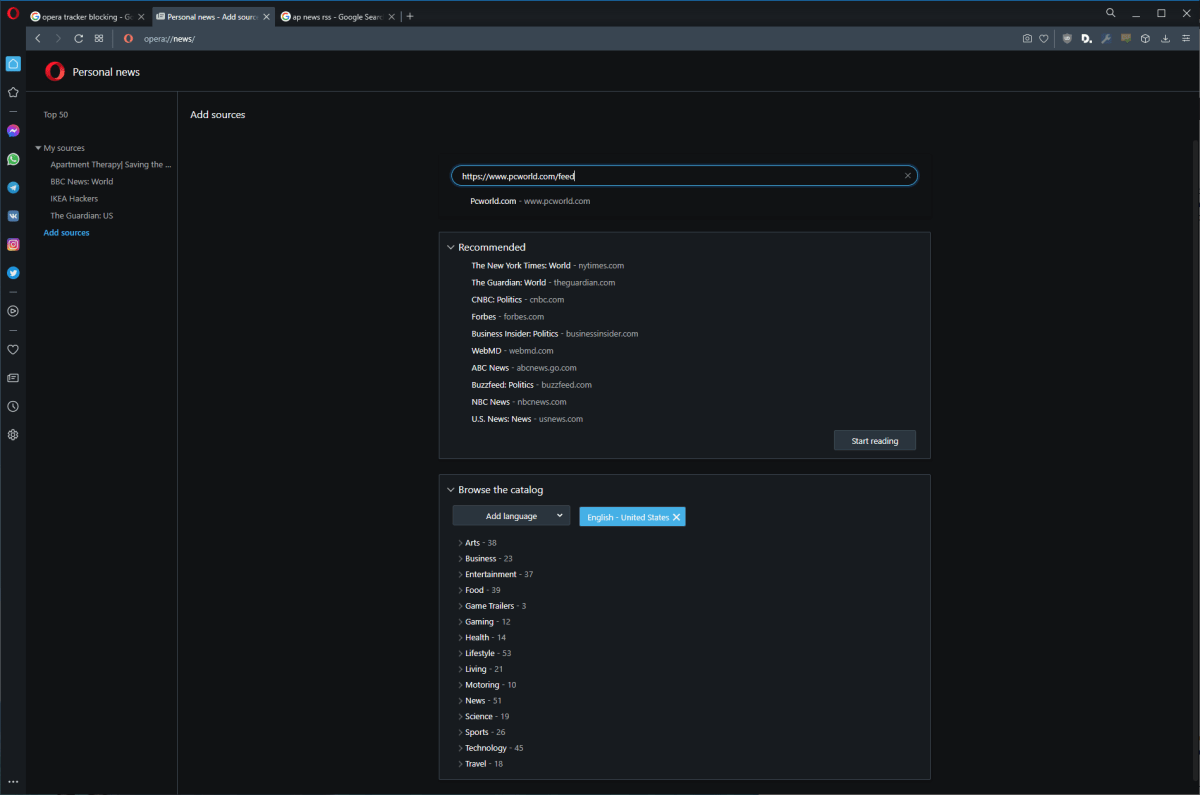Go back to previous page
Image resolution: width=1200 pixels, height=795 pixels.
38,38
